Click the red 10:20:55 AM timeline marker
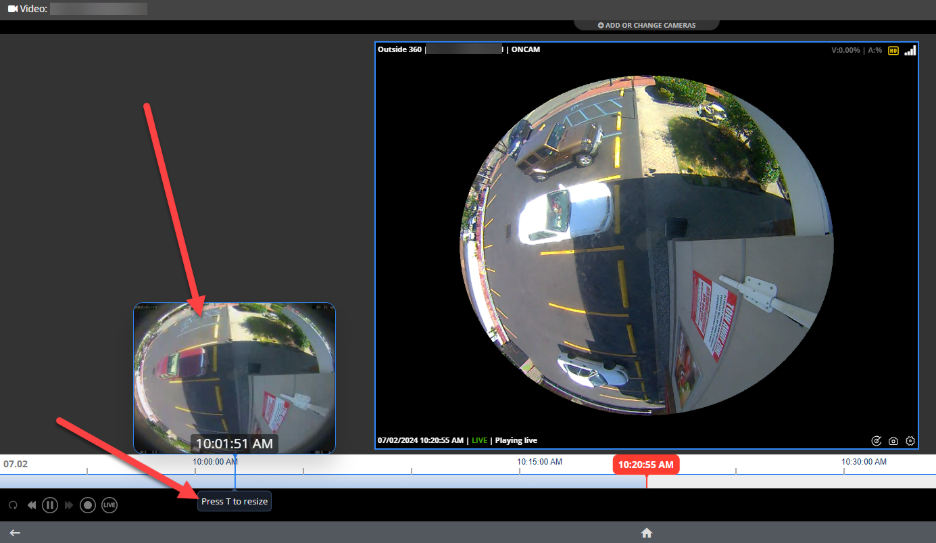The width and height of the screenshot is (936, 543). (x=646, y=465)
